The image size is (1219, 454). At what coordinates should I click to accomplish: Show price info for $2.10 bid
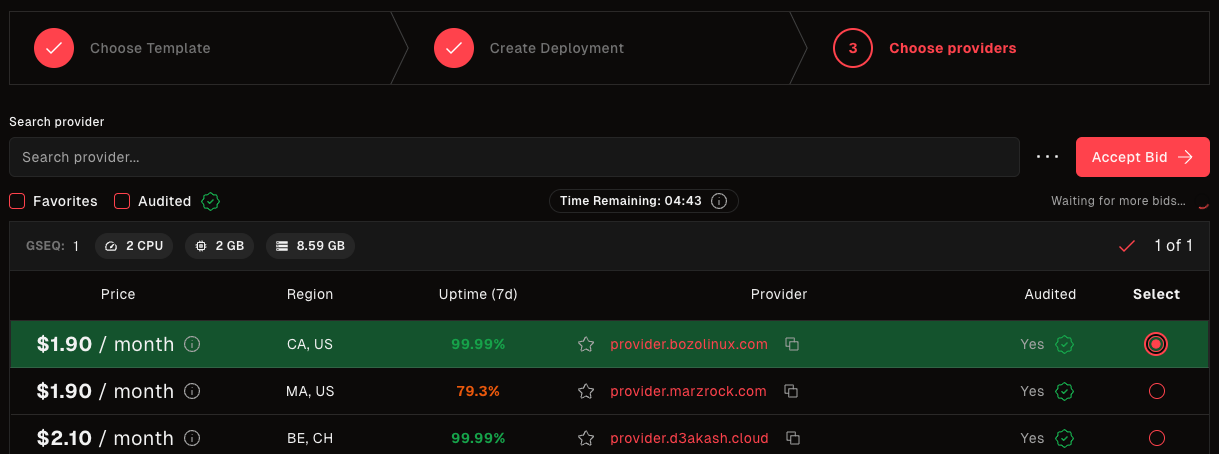pos(193,438)
